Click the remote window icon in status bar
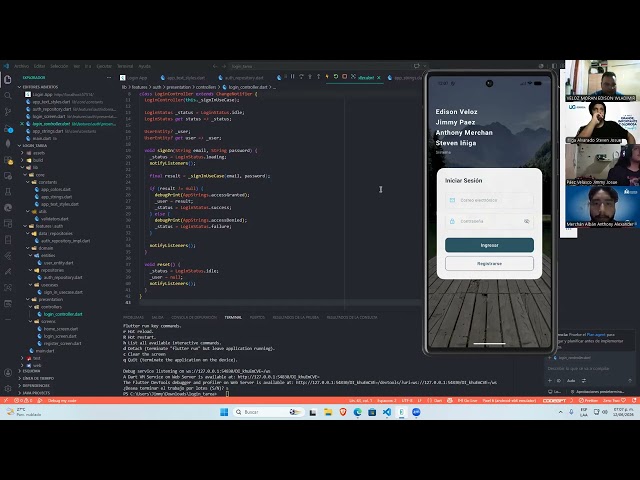 (5, 400)
